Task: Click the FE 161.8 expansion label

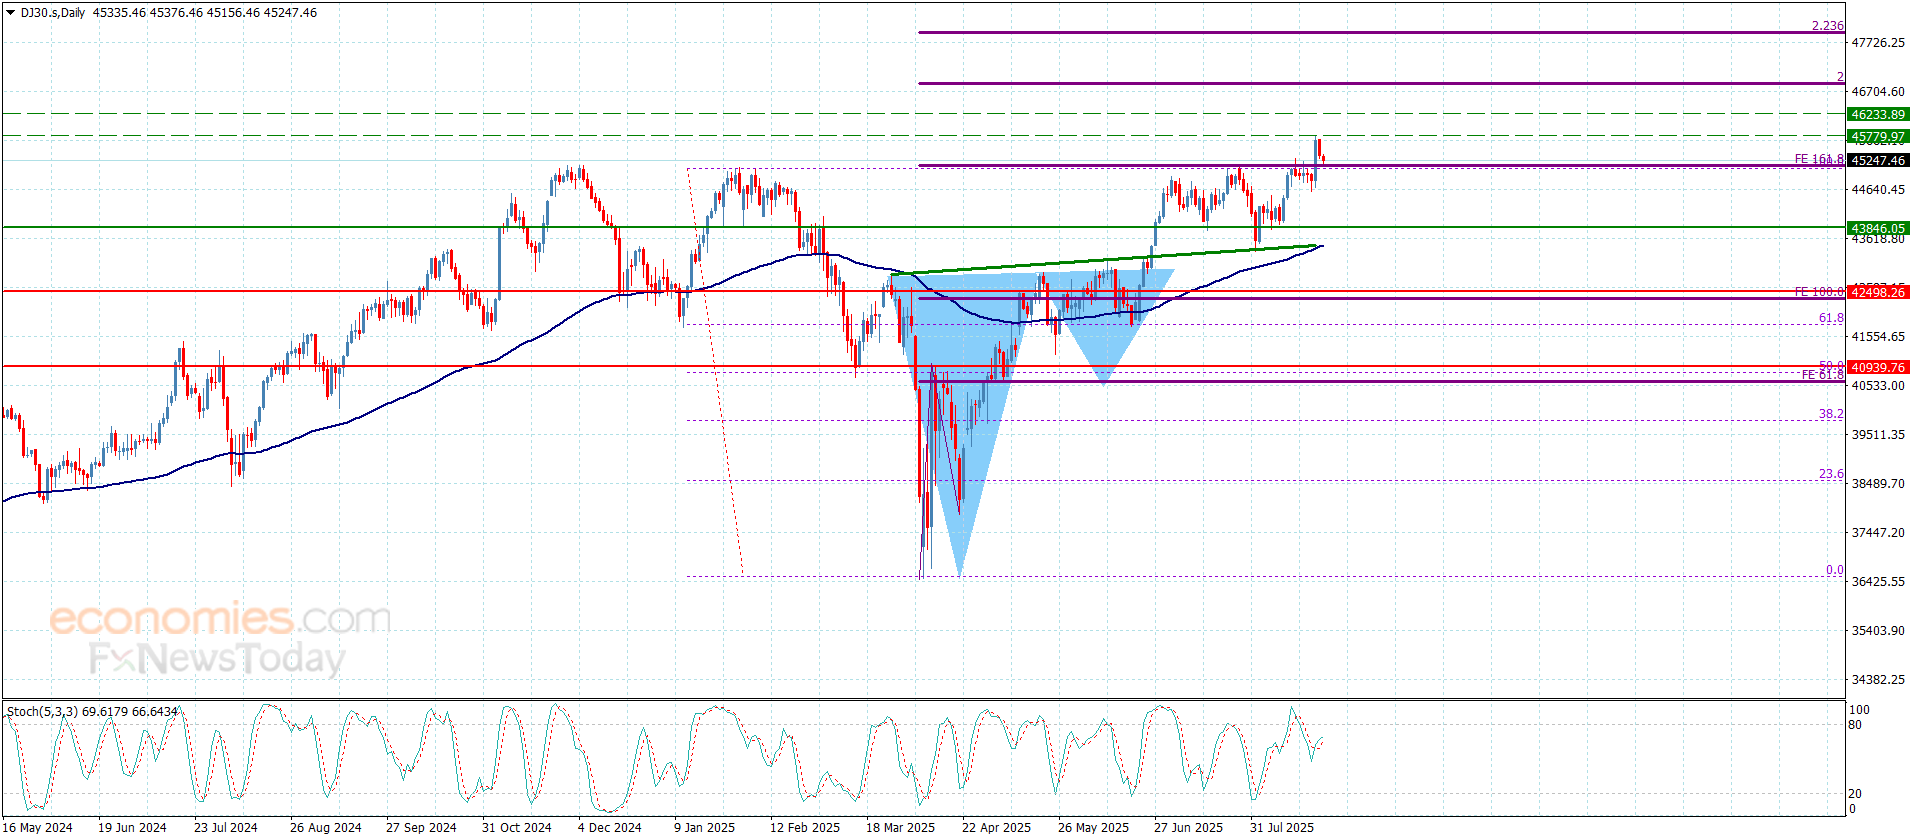Action: click(x=1819, y=159)
